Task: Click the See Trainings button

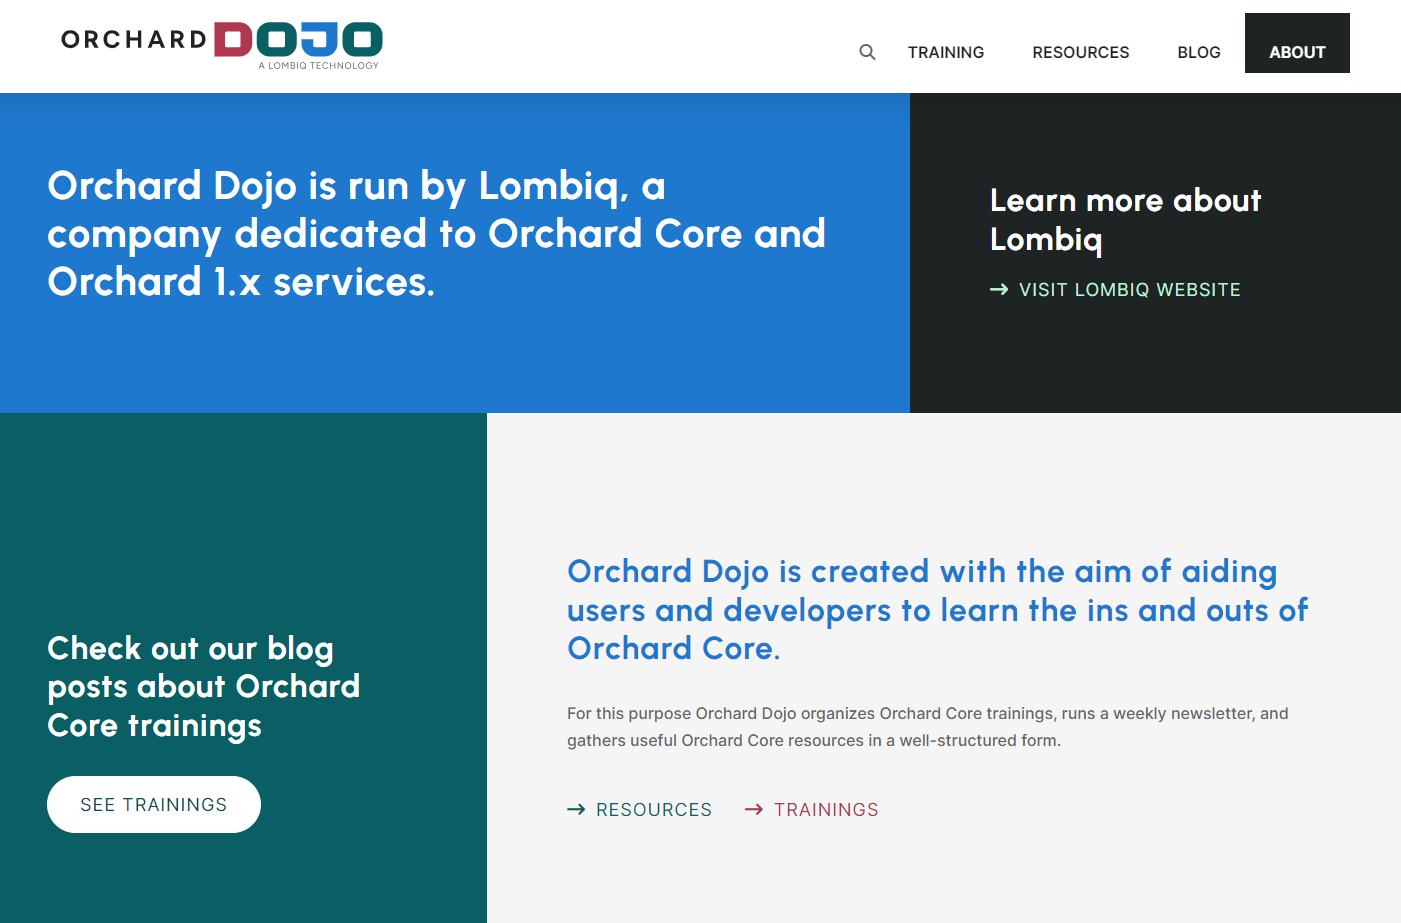Action: coord(154,804)
